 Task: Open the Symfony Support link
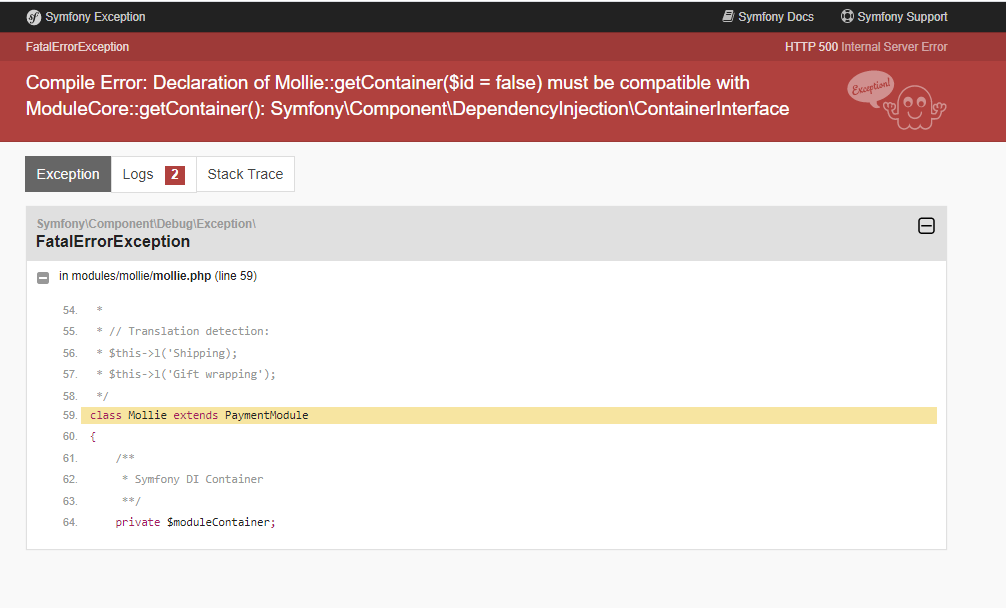point(902,17)
